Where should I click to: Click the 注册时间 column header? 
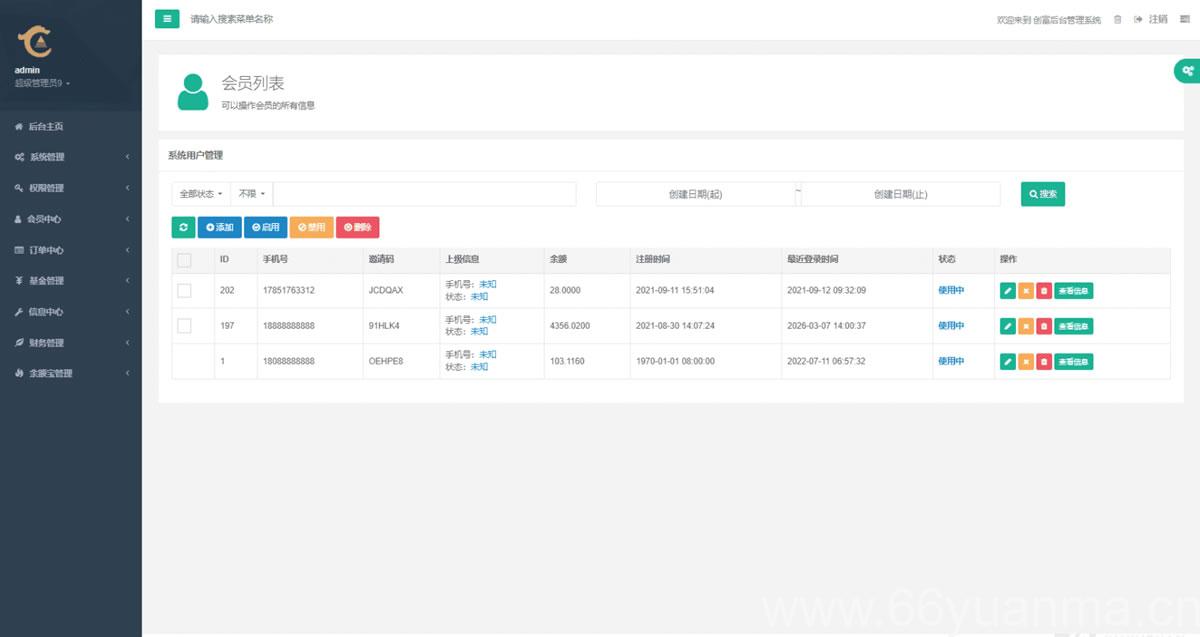coord(652,260)
